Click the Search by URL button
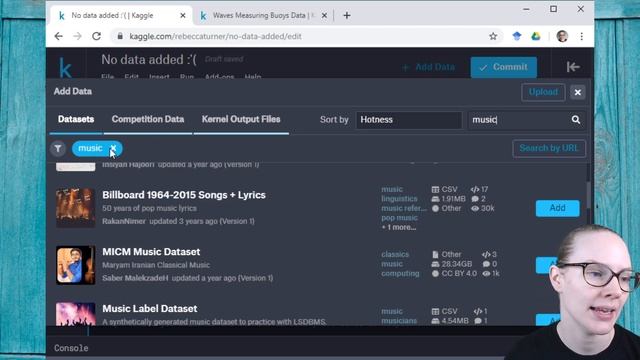This screenshot has height=360, width=640. [549, 148]
